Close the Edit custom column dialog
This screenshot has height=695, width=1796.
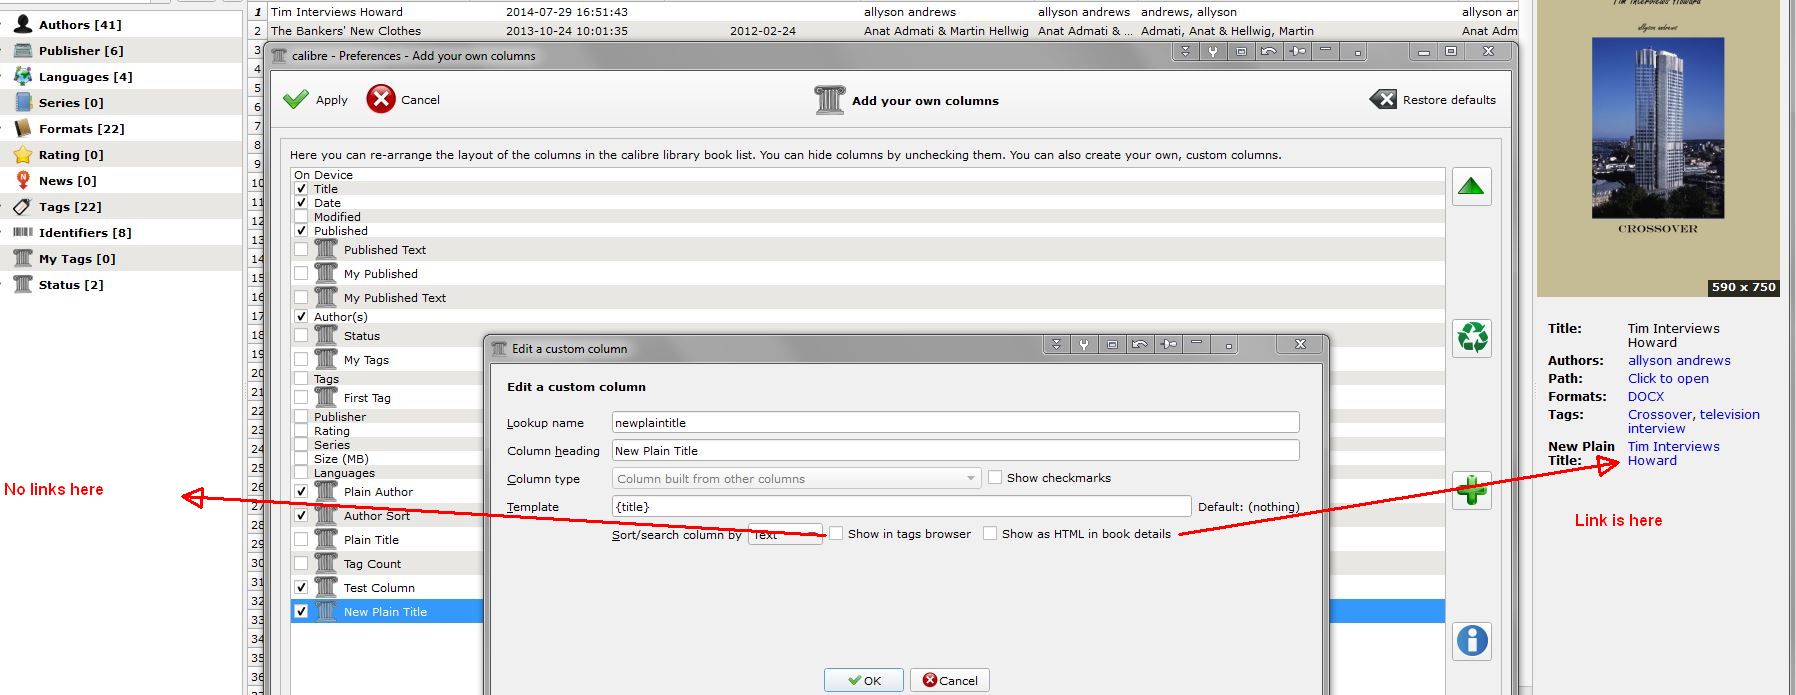point(1300,344)
